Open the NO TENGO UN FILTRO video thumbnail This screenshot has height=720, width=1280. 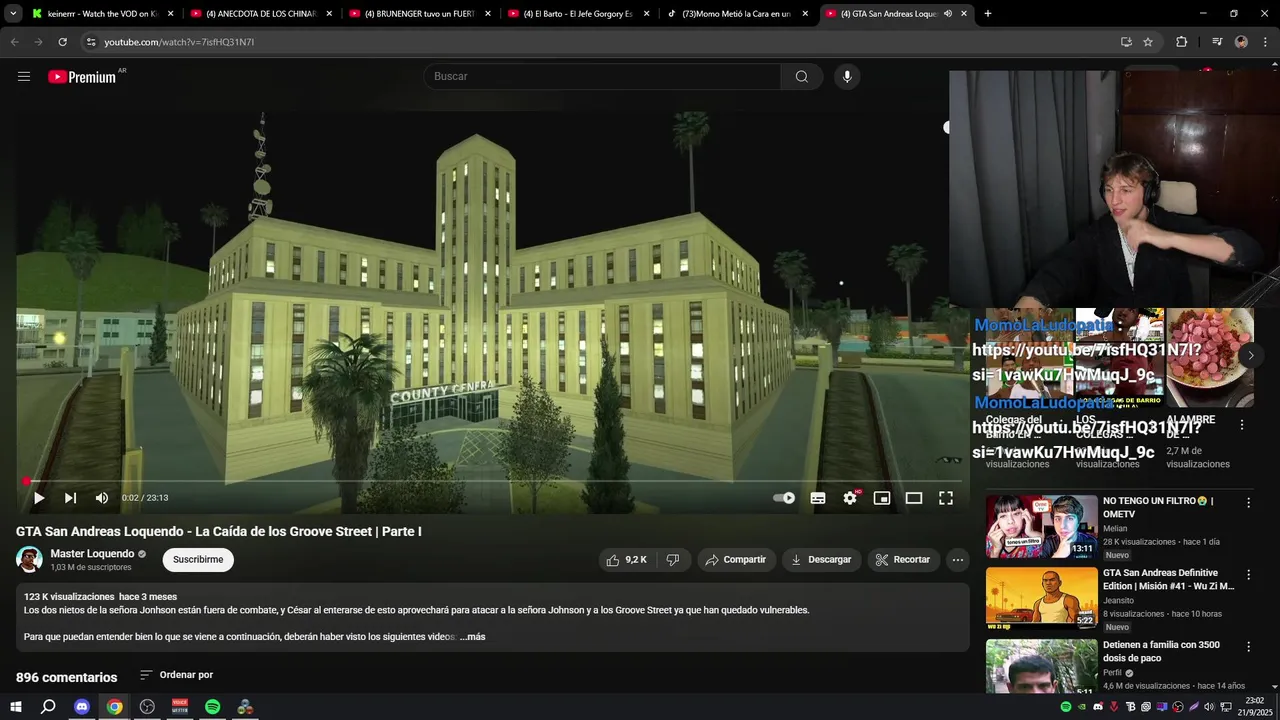pos(1041,526)
